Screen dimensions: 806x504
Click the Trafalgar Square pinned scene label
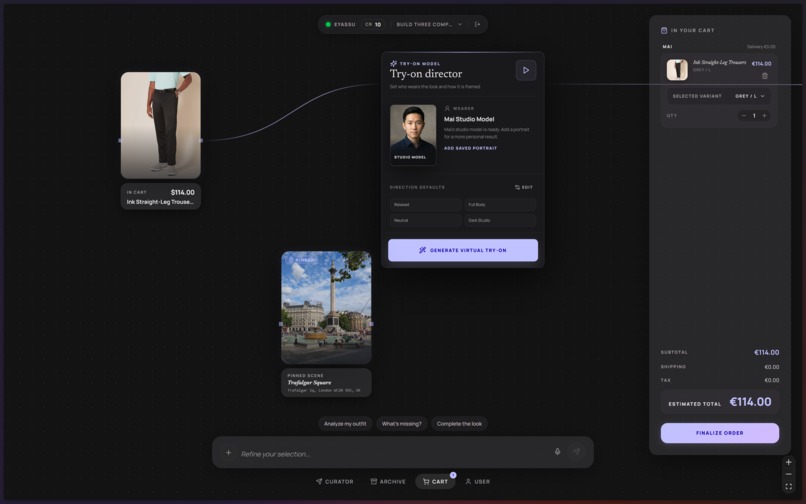coord(326,383)
